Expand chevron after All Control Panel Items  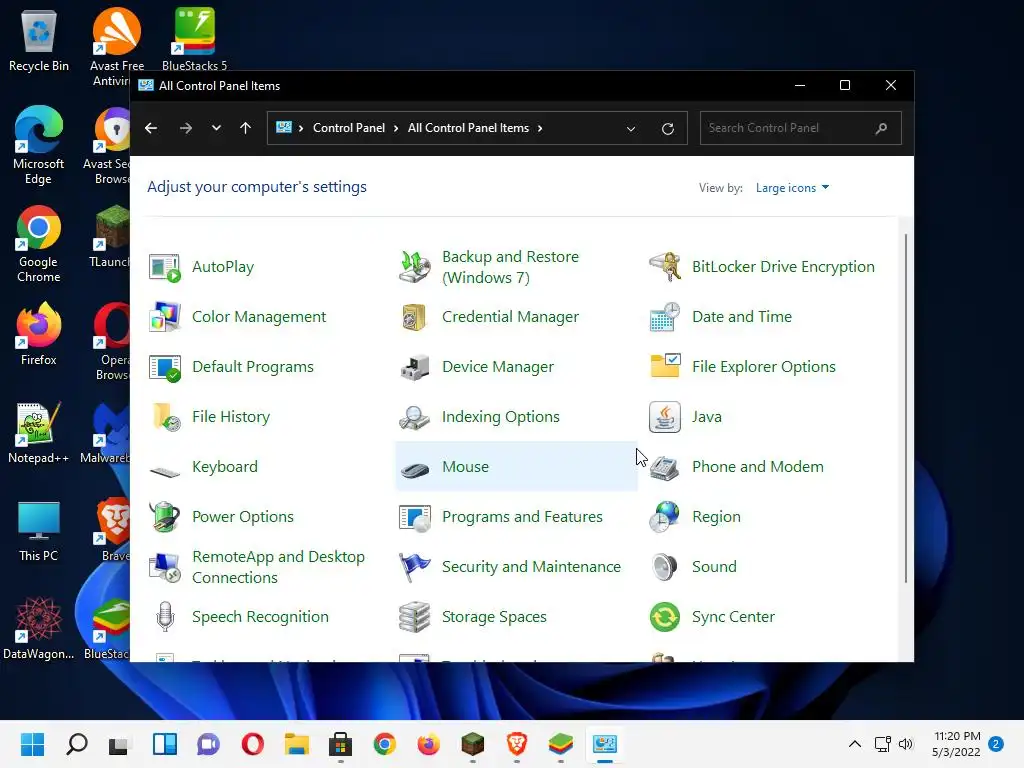point(540,128)
